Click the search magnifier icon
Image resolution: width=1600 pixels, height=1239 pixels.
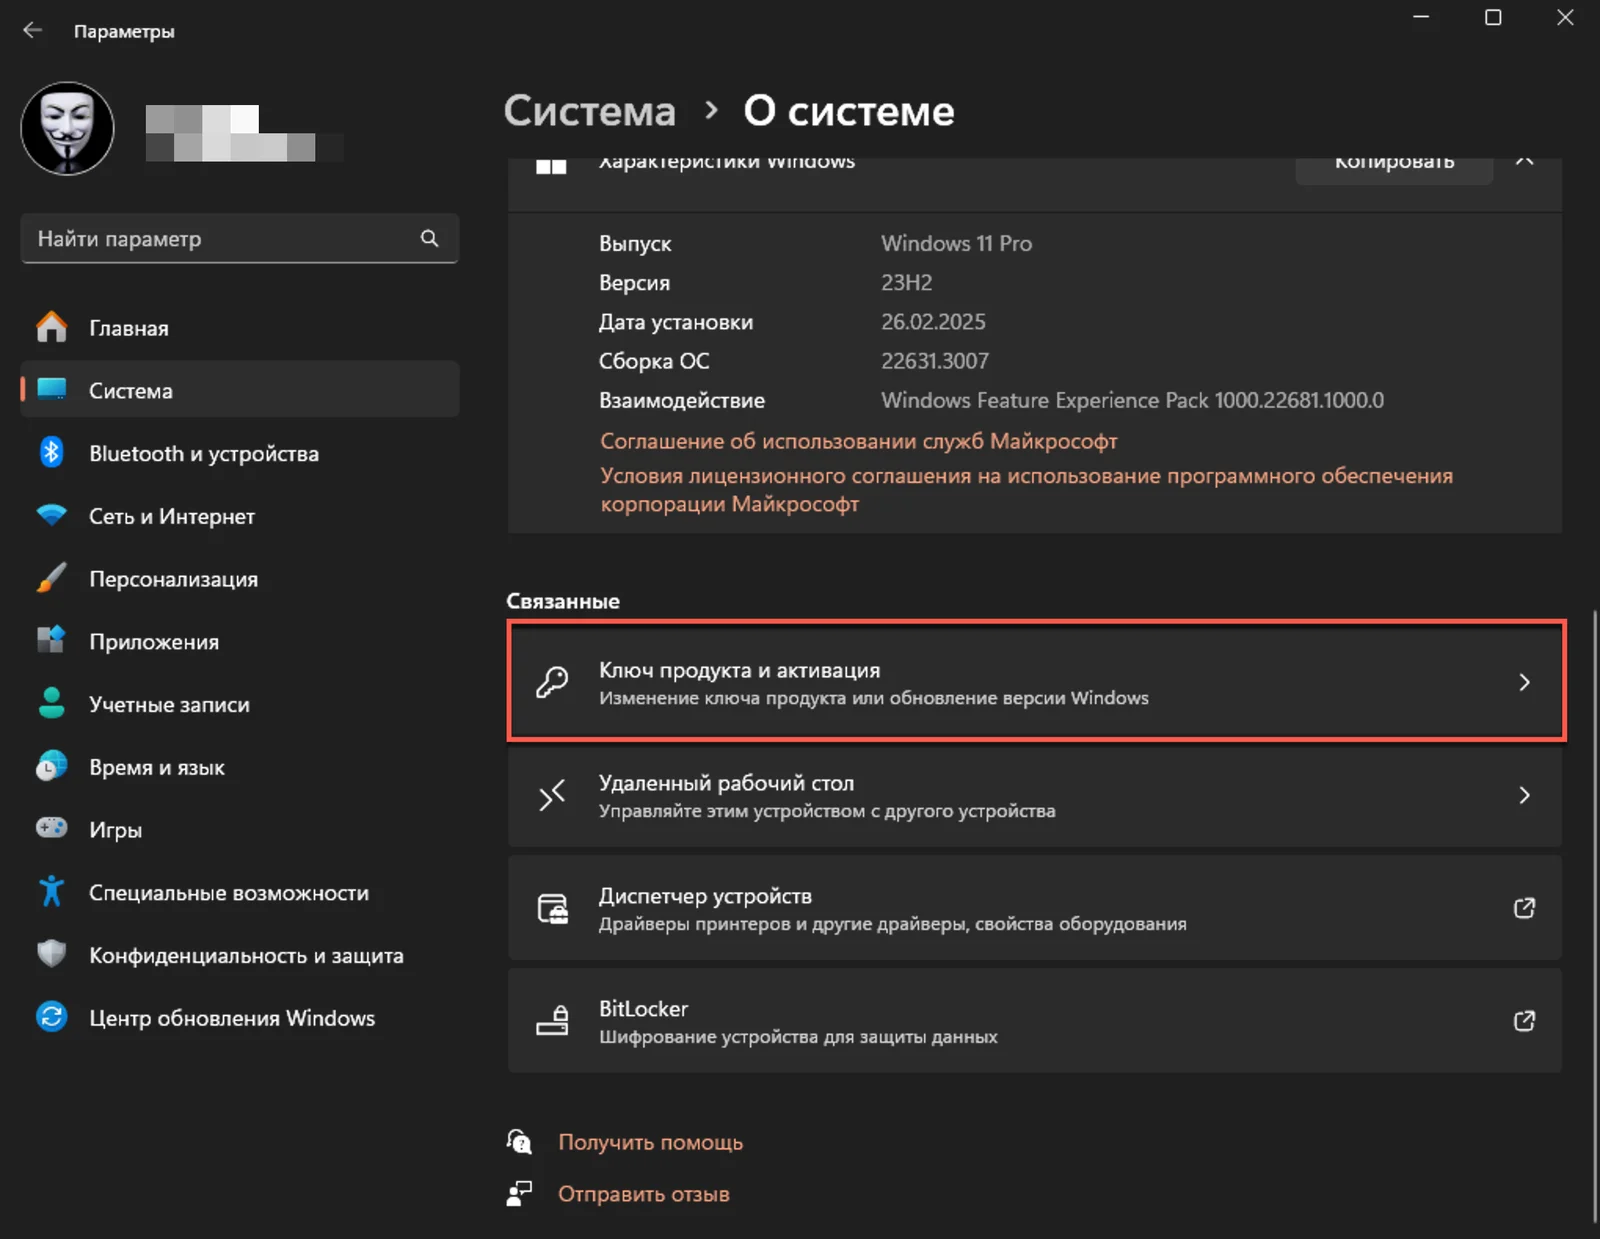pyautogui.click(x=429, y=238)
